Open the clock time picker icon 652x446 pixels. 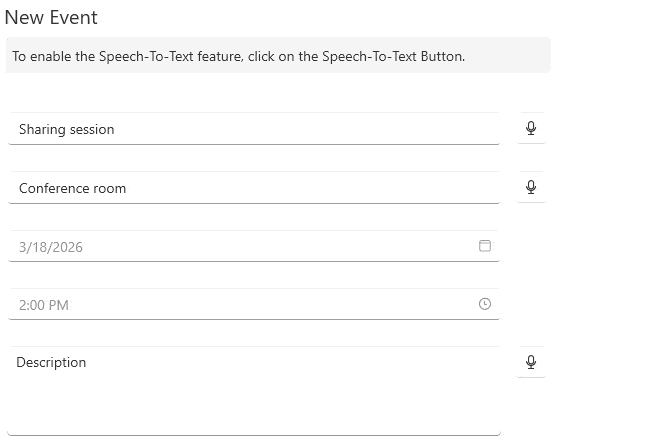coord(484,304)
